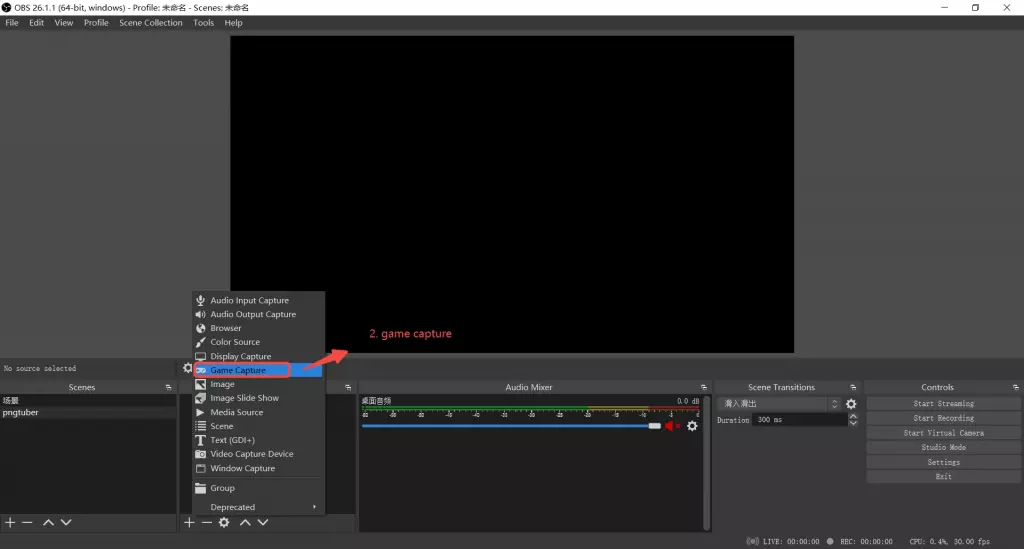
Task: Undock the Scene Transitions panel
Action: click(x=853, y=388)
